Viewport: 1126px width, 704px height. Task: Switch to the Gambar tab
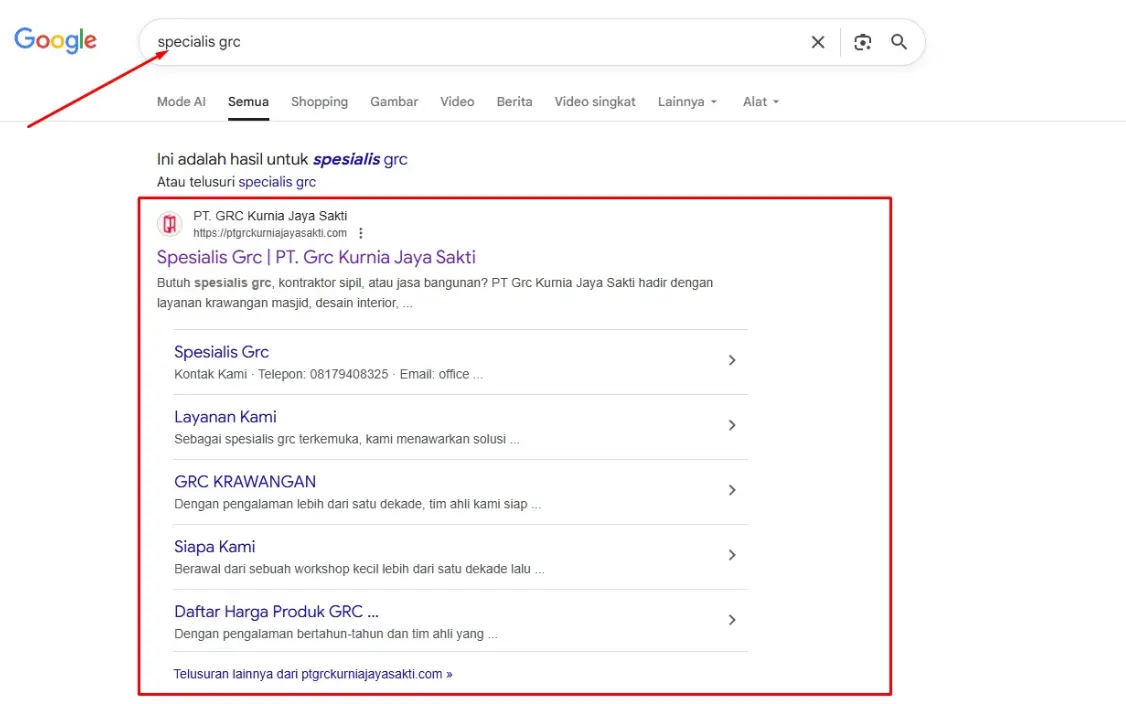click(394, 102)
